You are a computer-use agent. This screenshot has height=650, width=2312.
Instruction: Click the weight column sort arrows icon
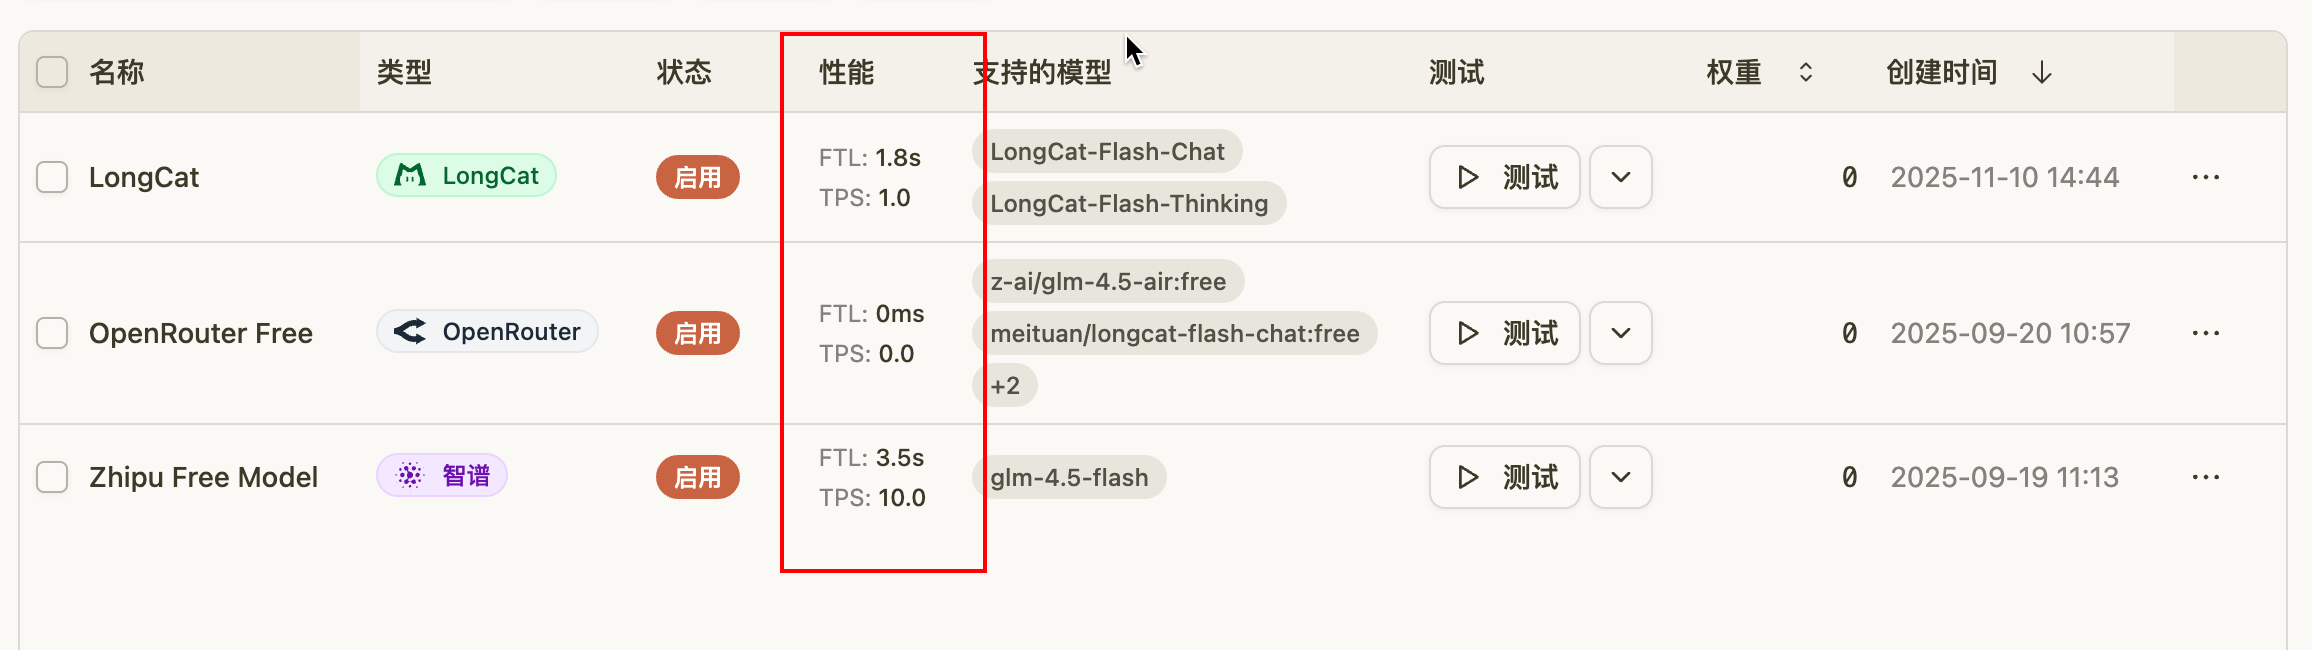pyautogui.click(x=1806, y=72)
